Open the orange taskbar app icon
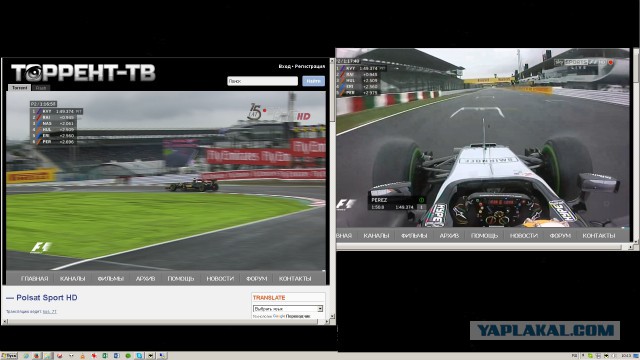 [x=82, y=356]
